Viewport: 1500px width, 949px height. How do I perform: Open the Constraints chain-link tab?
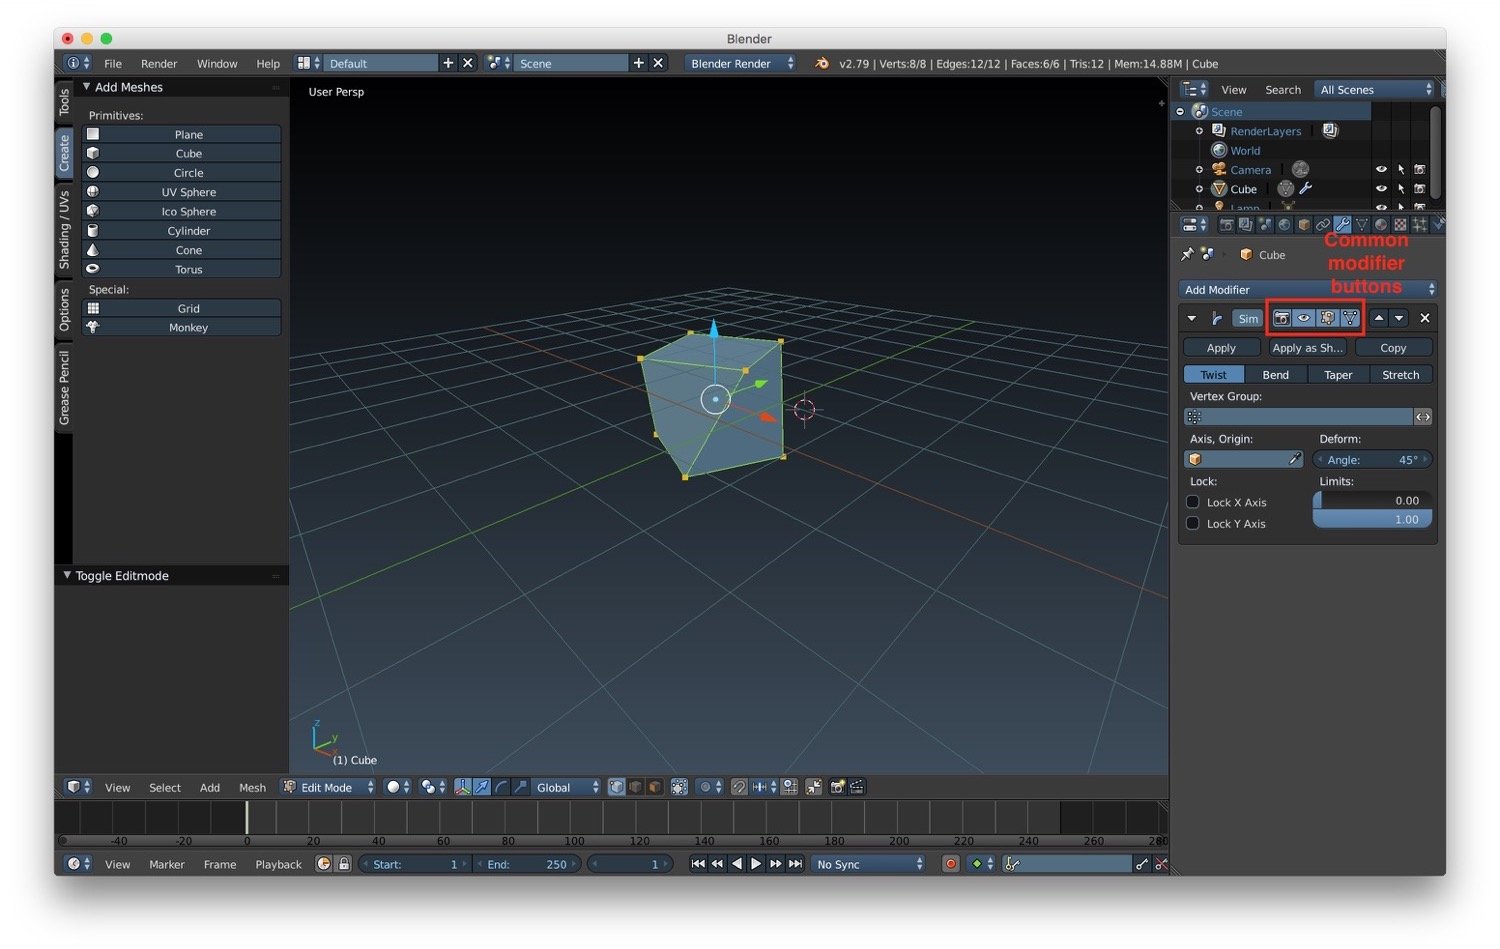(x=1323, y=225)
